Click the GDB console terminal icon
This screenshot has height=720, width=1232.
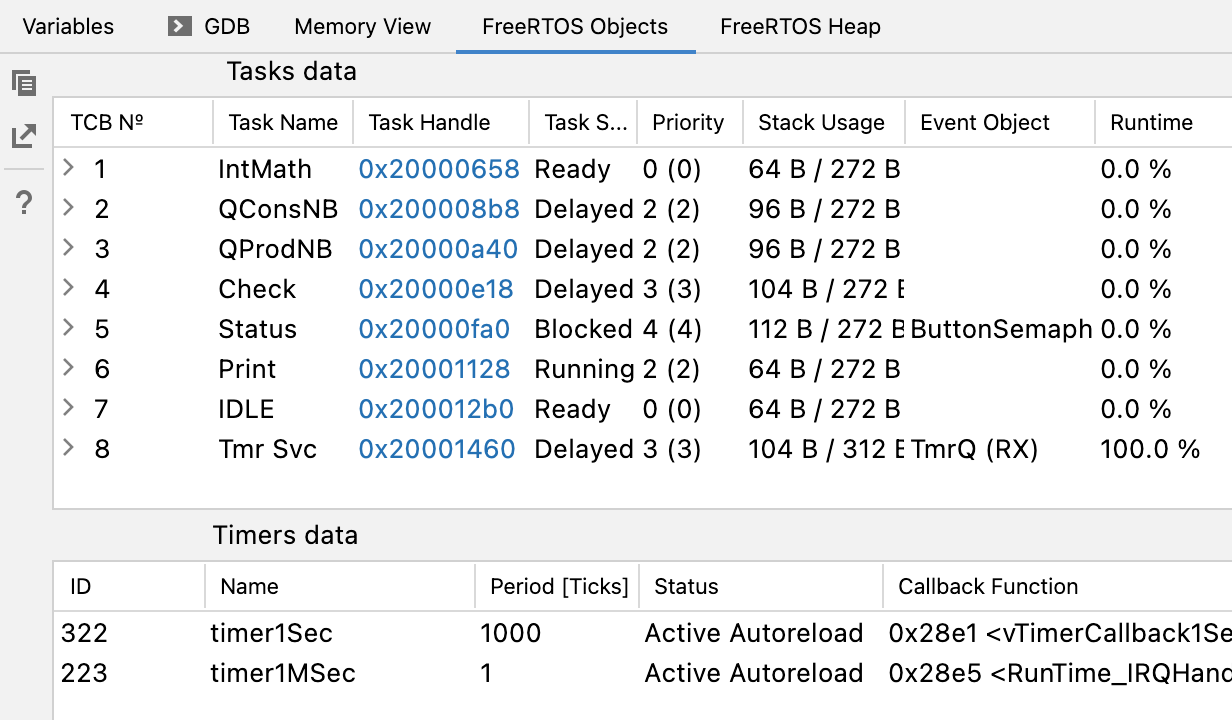180,26
